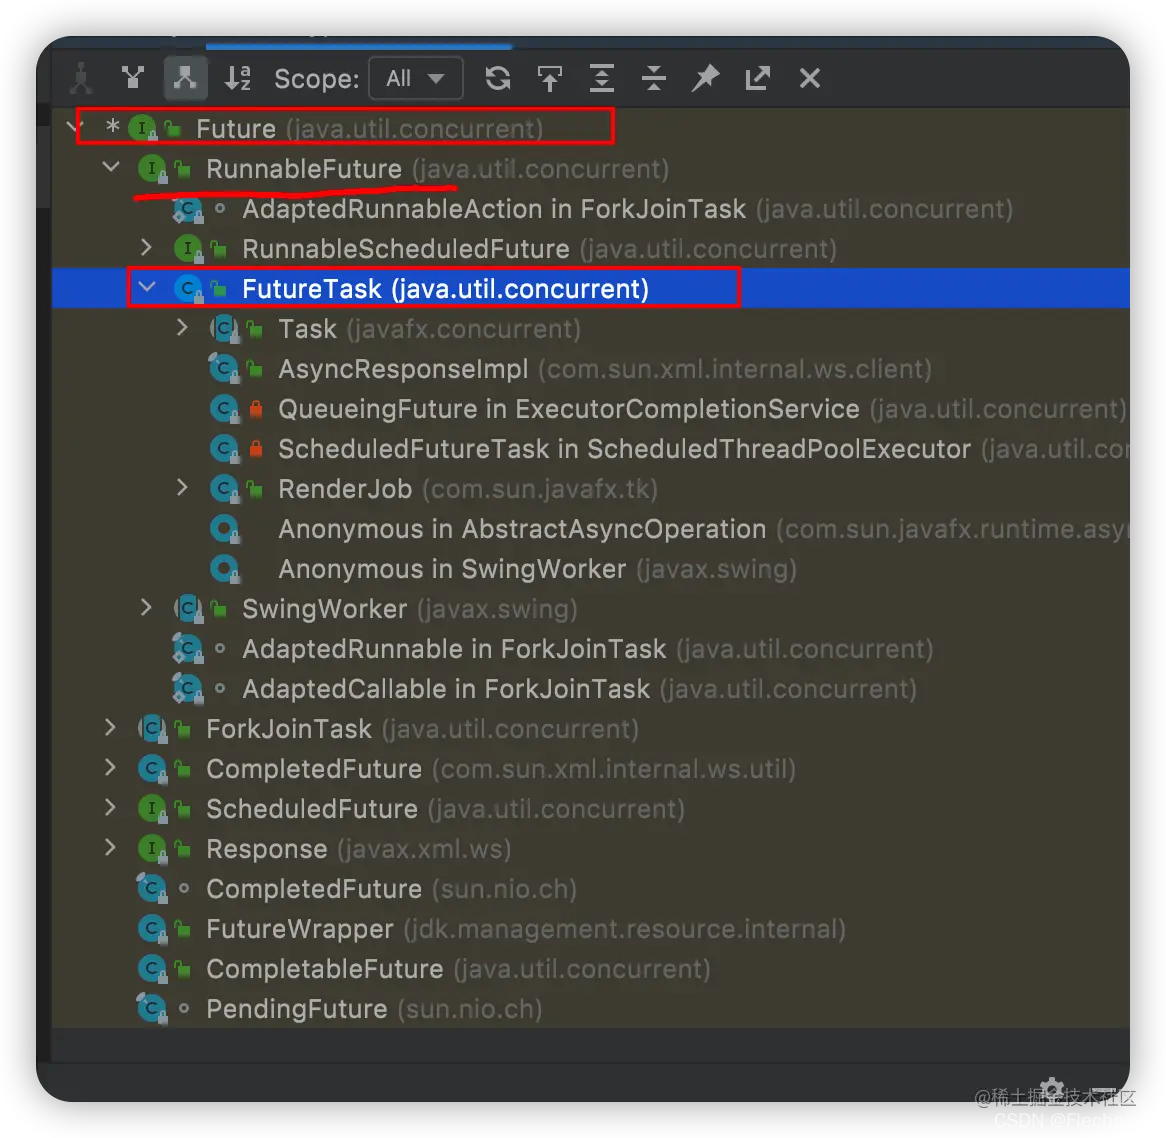
Task: Click the Collapse All icon
Action: (x=654, y=78)
